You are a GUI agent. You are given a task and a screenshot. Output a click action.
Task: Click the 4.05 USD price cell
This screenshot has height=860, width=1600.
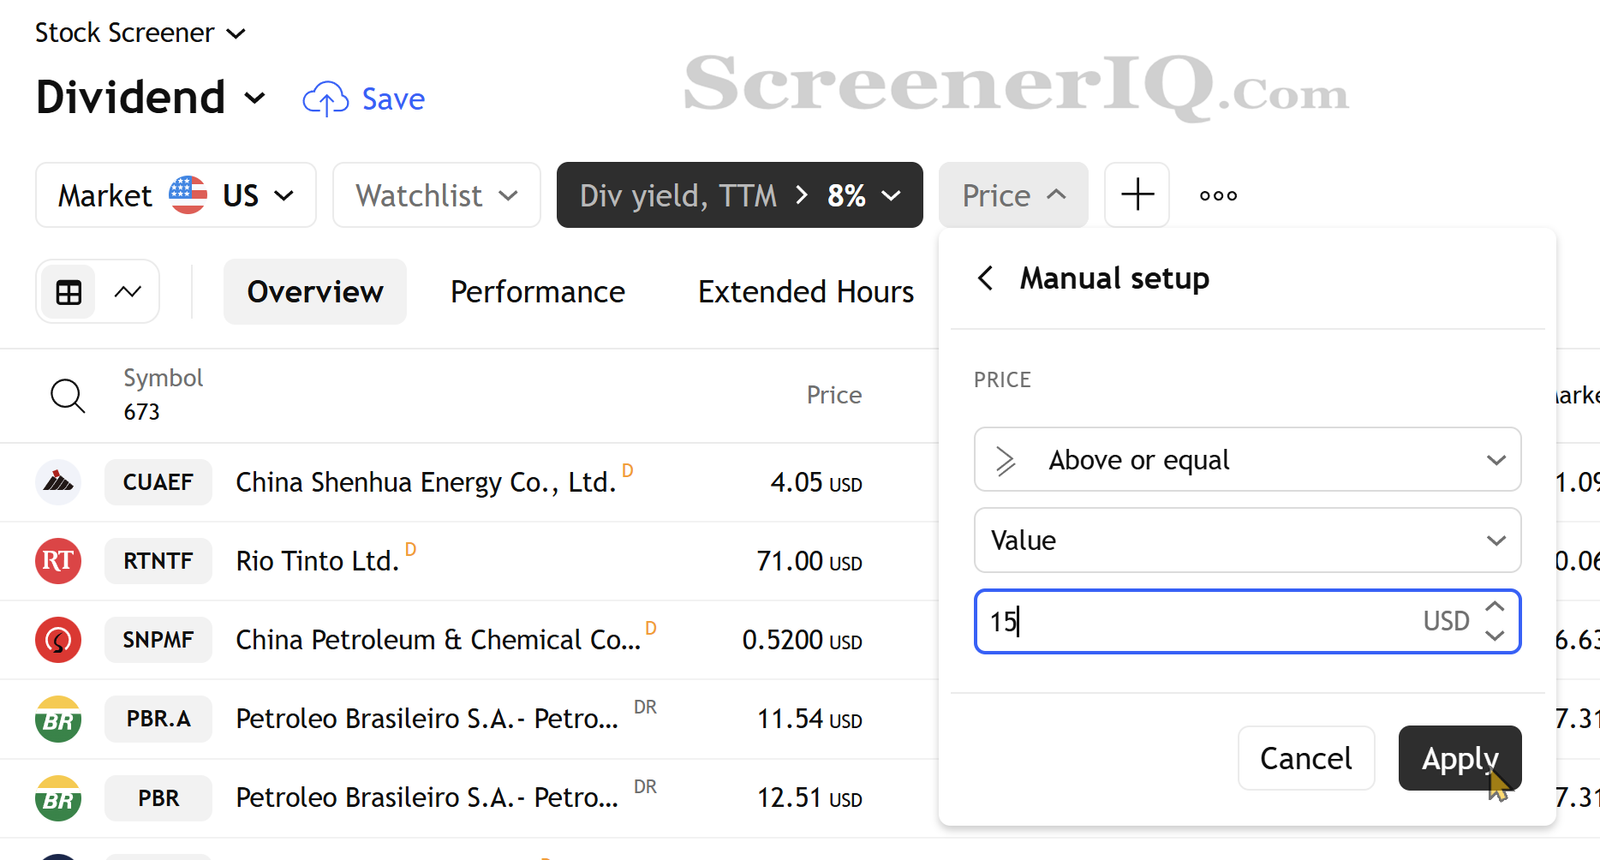tap(816, 483)
